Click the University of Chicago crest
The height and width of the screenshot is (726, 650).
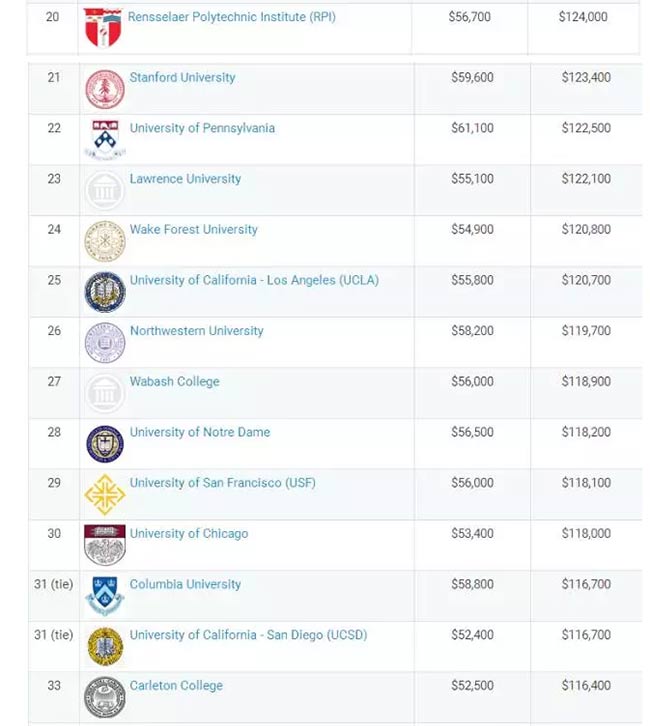(105, 545)
